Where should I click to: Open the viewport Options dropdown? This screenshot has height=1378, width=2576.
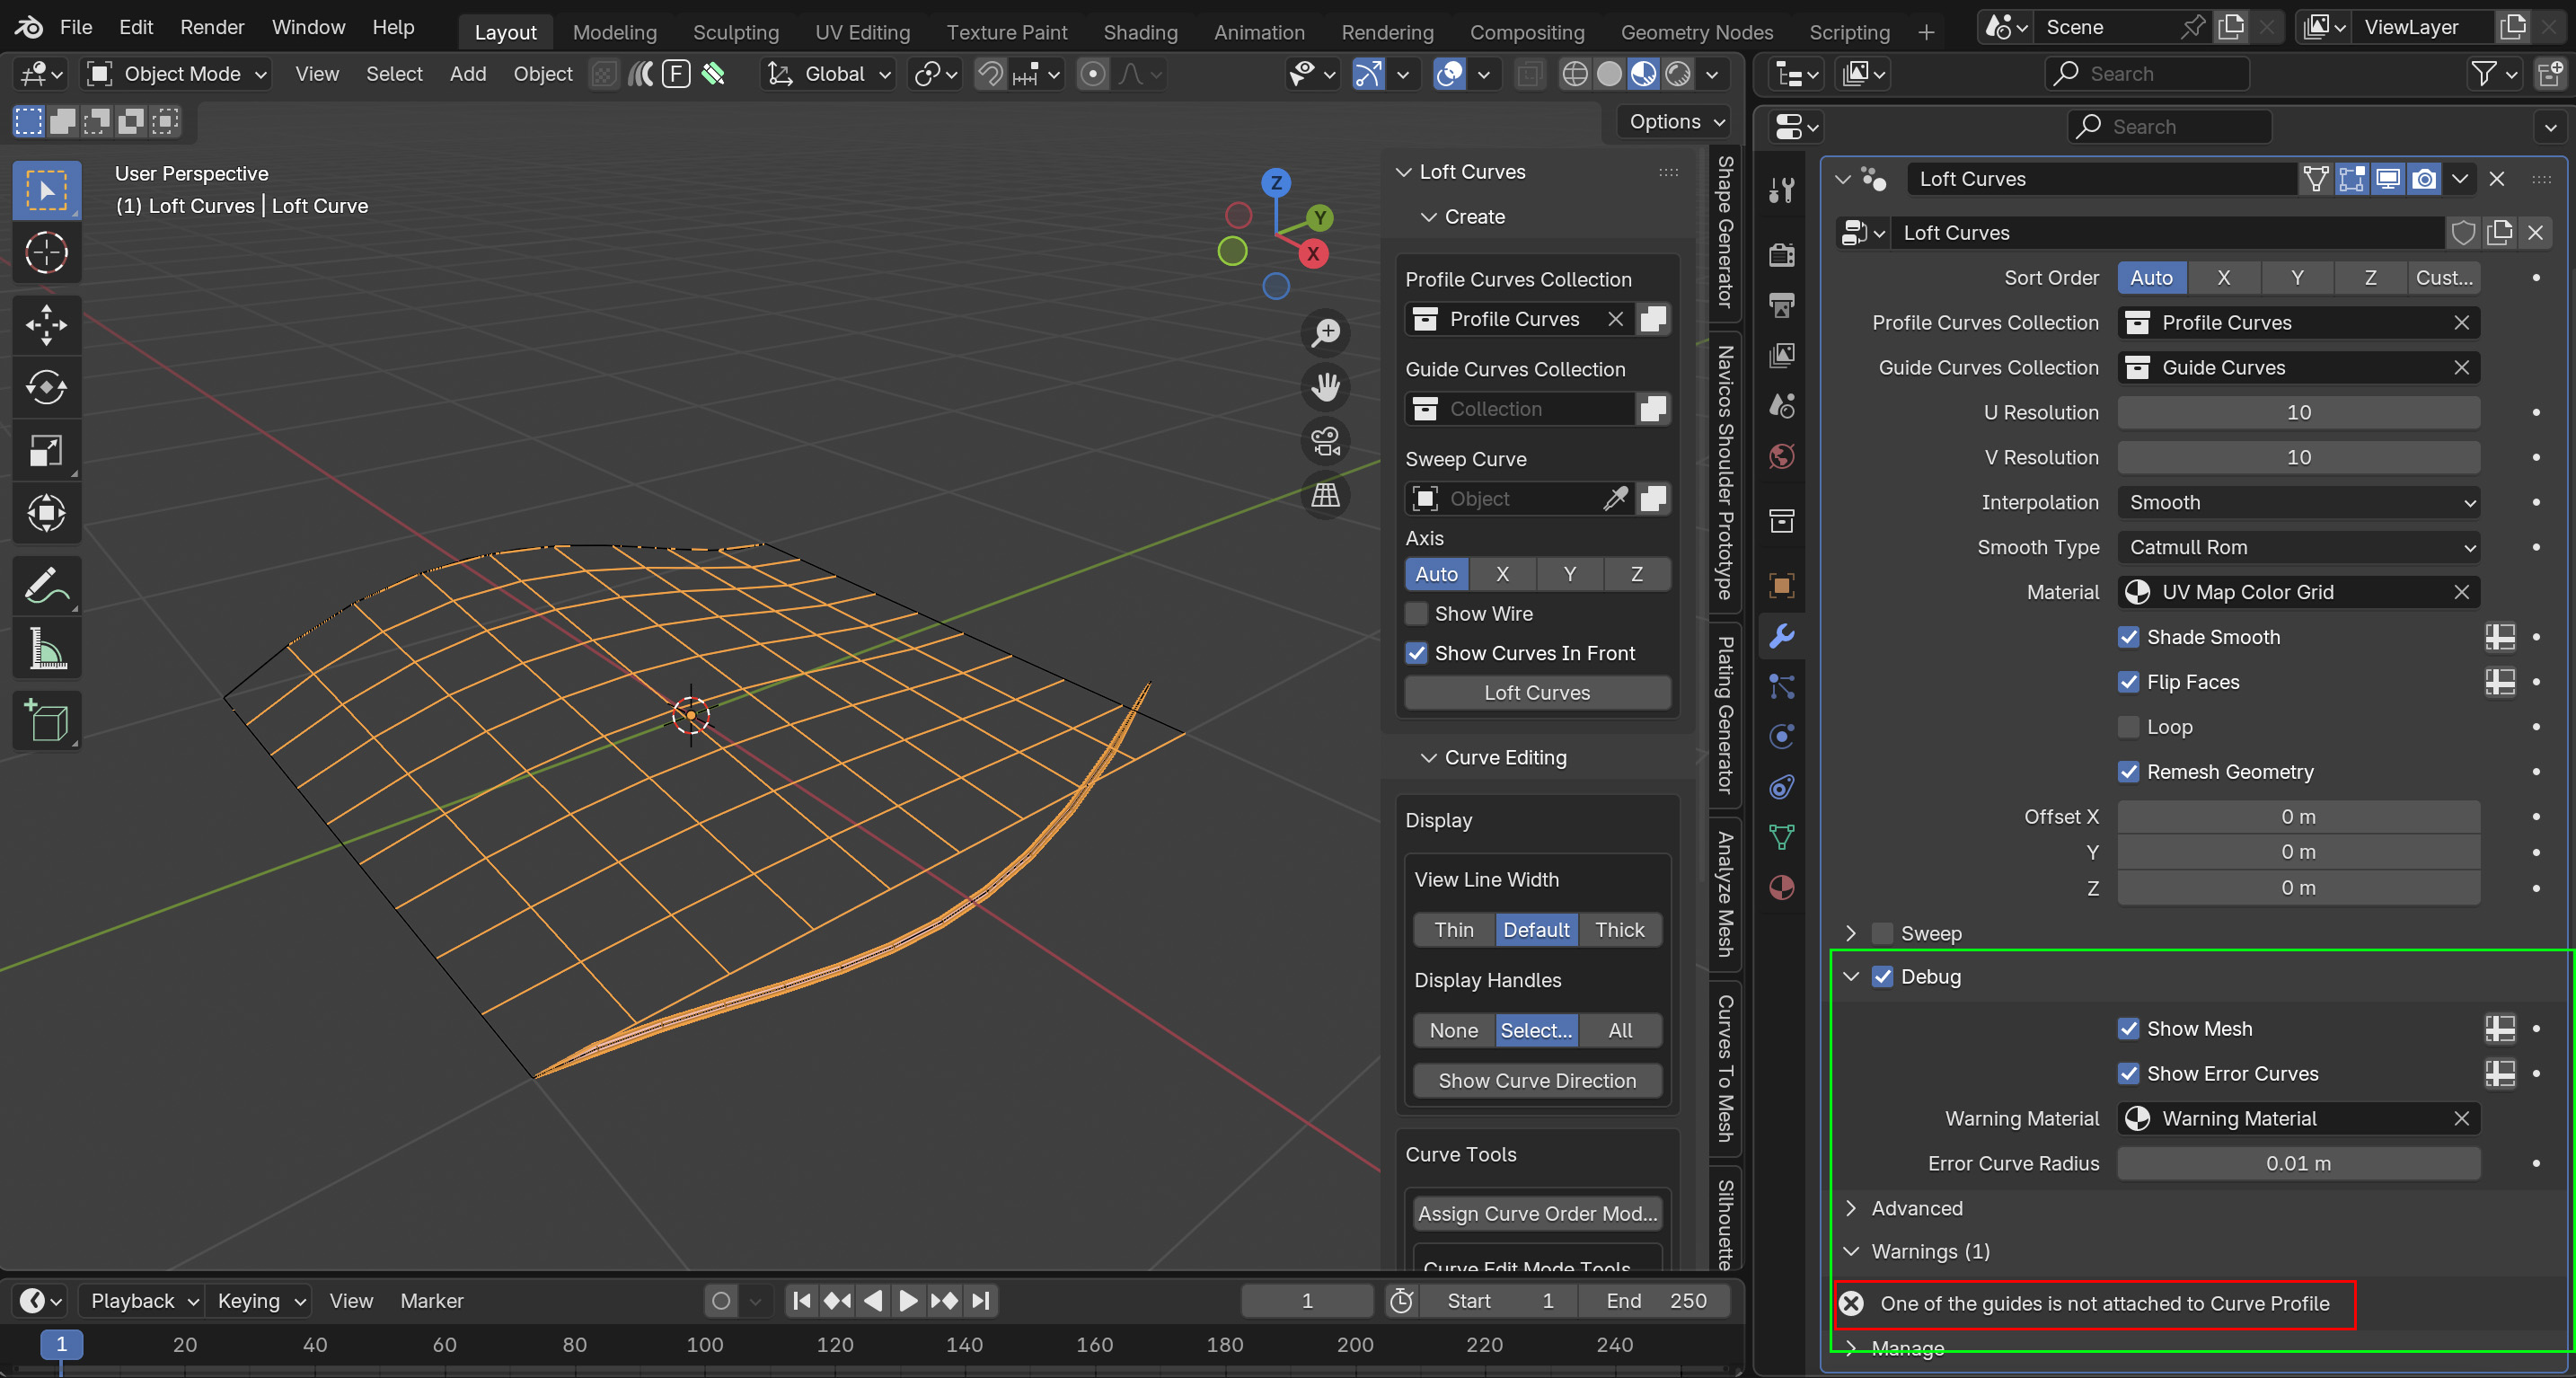[1674, 121]
